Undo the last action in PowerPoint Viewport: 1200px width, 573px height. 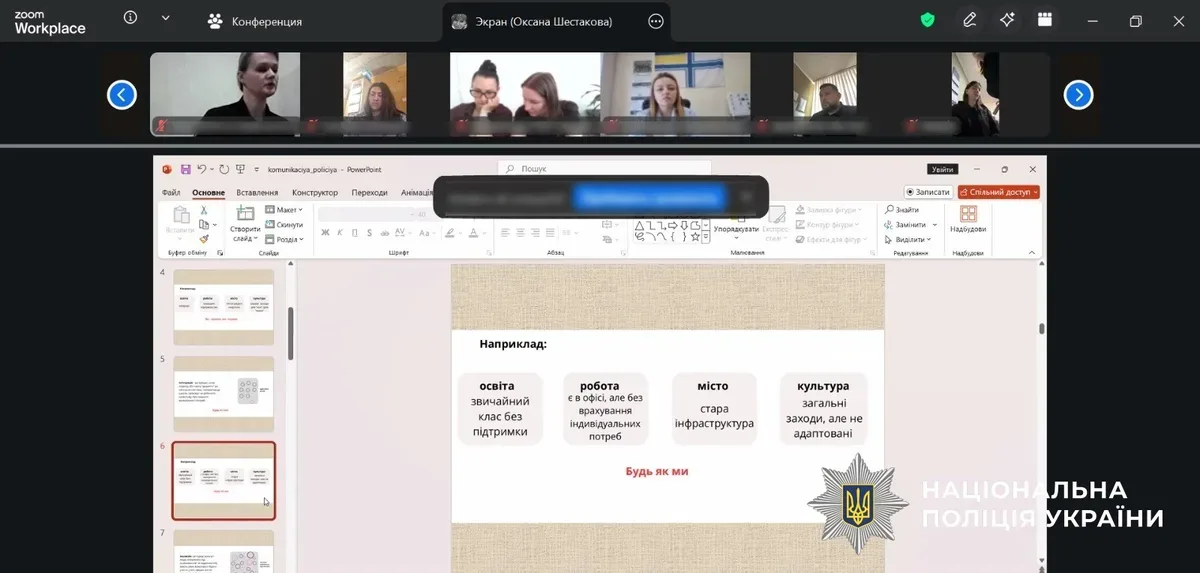pyautogui.click(x=201, y=170)
